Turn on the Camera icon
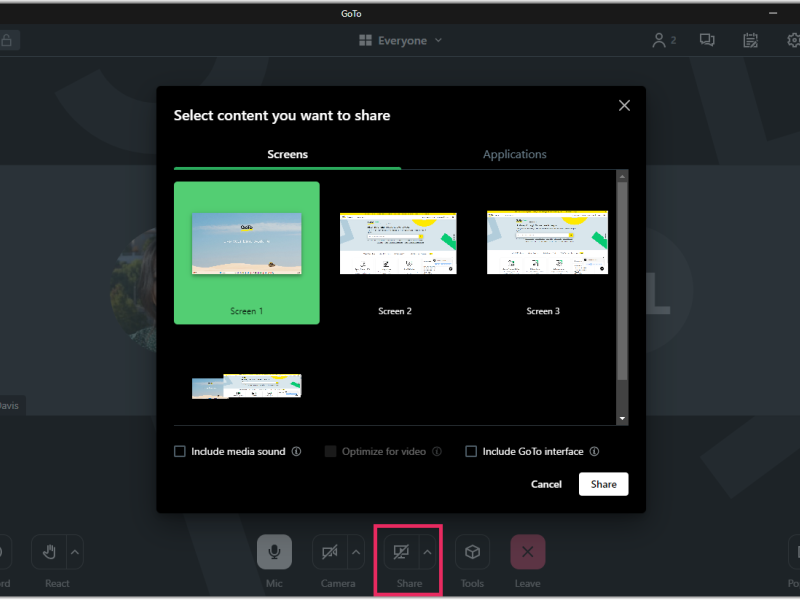This screenshot has height=600, width=800. pyautogui.click(x=330, y=552)
